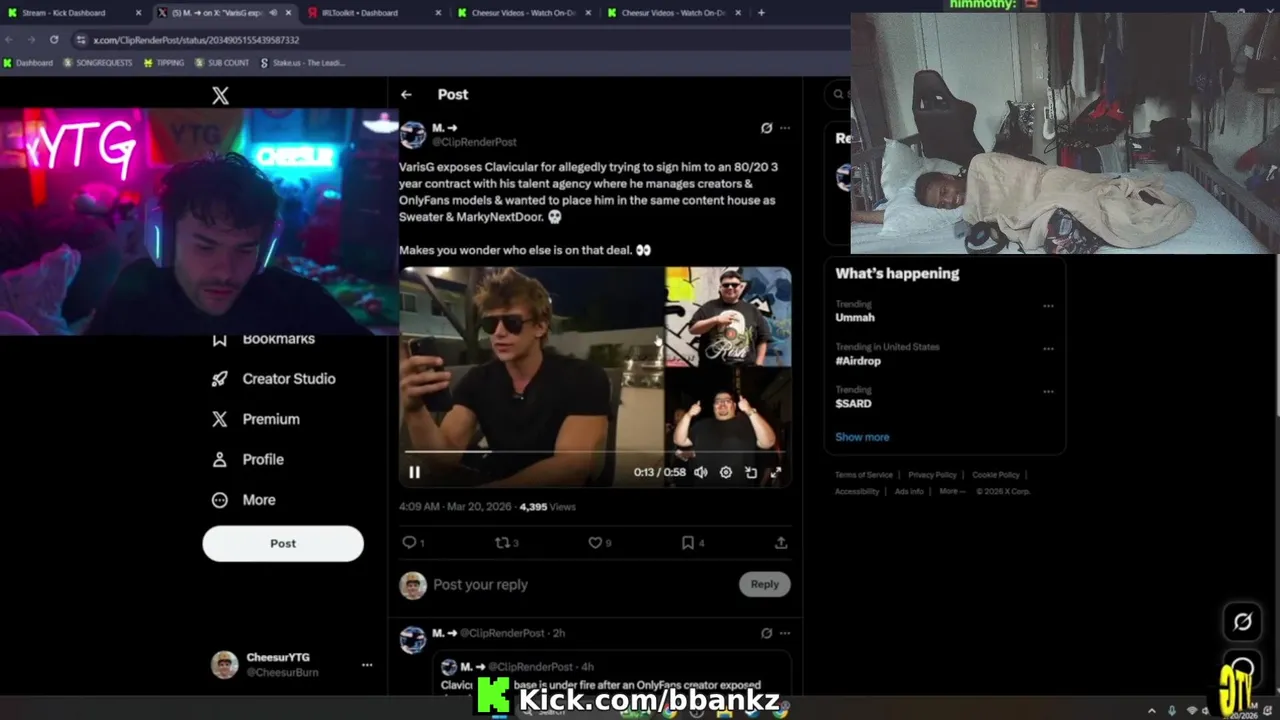Open Accessibility footer link
This screenshot has width=1280, height=720.
coord(857,491)
